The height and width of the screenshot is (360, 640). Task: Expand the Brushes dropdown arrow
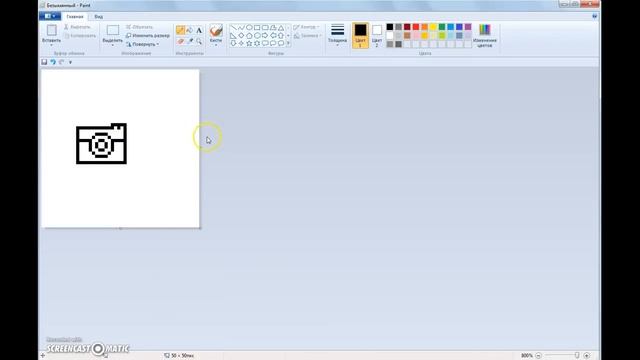coord(216,45)
